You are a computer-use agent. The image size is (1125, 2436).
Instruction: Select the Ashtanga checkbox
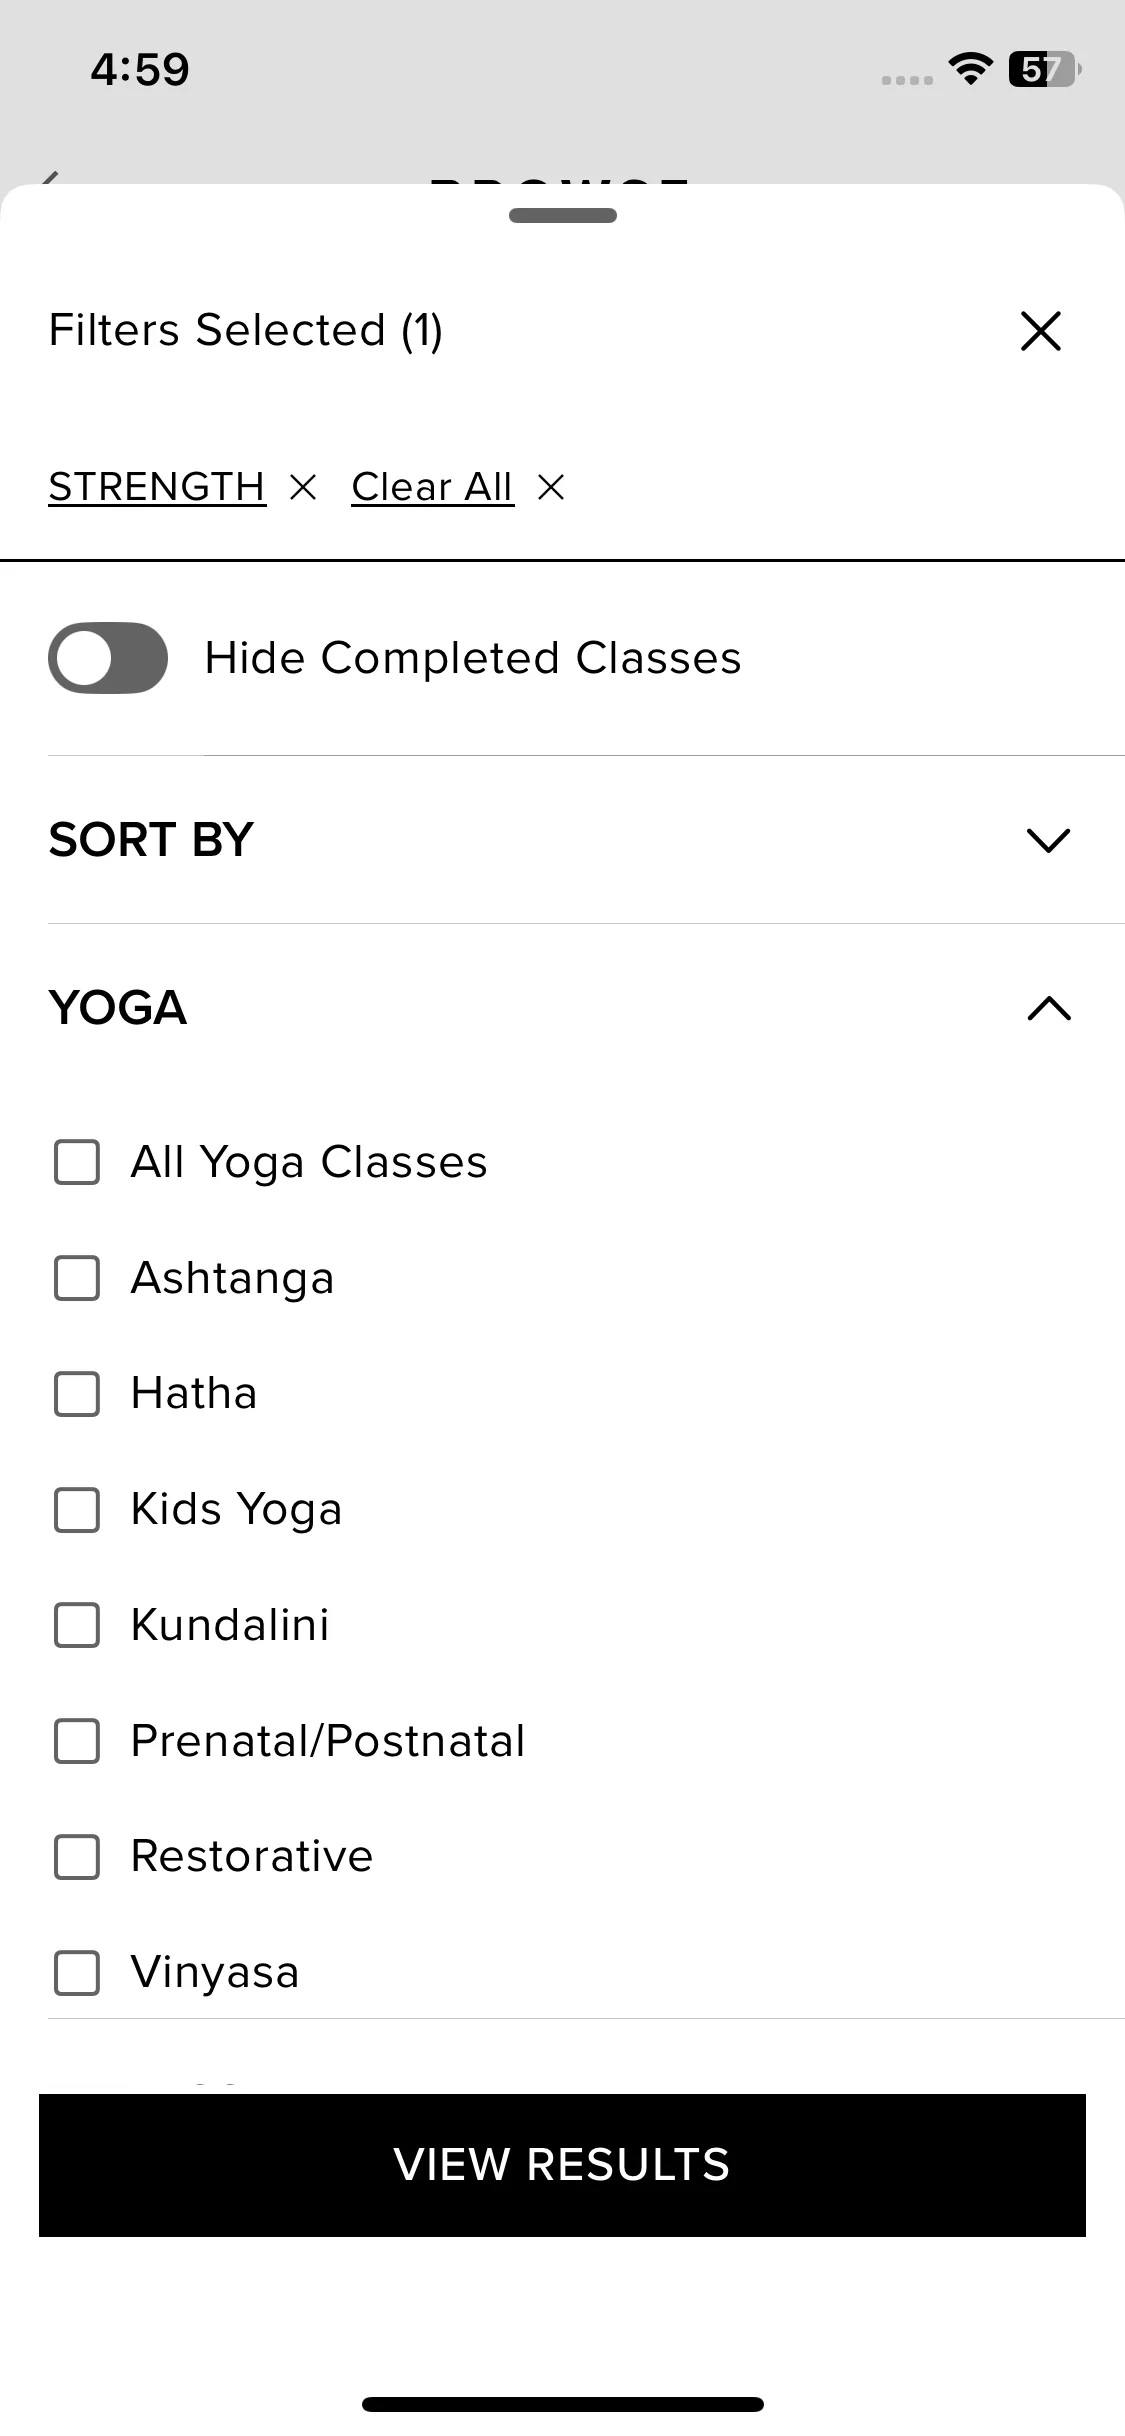77,1278
